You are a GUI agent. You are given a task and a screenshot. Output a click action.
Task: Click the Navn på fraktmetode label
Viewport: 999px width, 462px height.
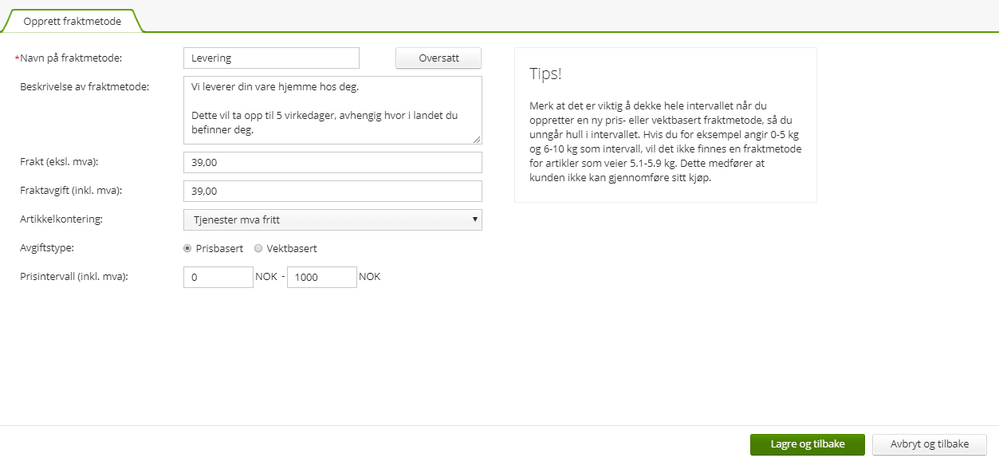point(82,59)
